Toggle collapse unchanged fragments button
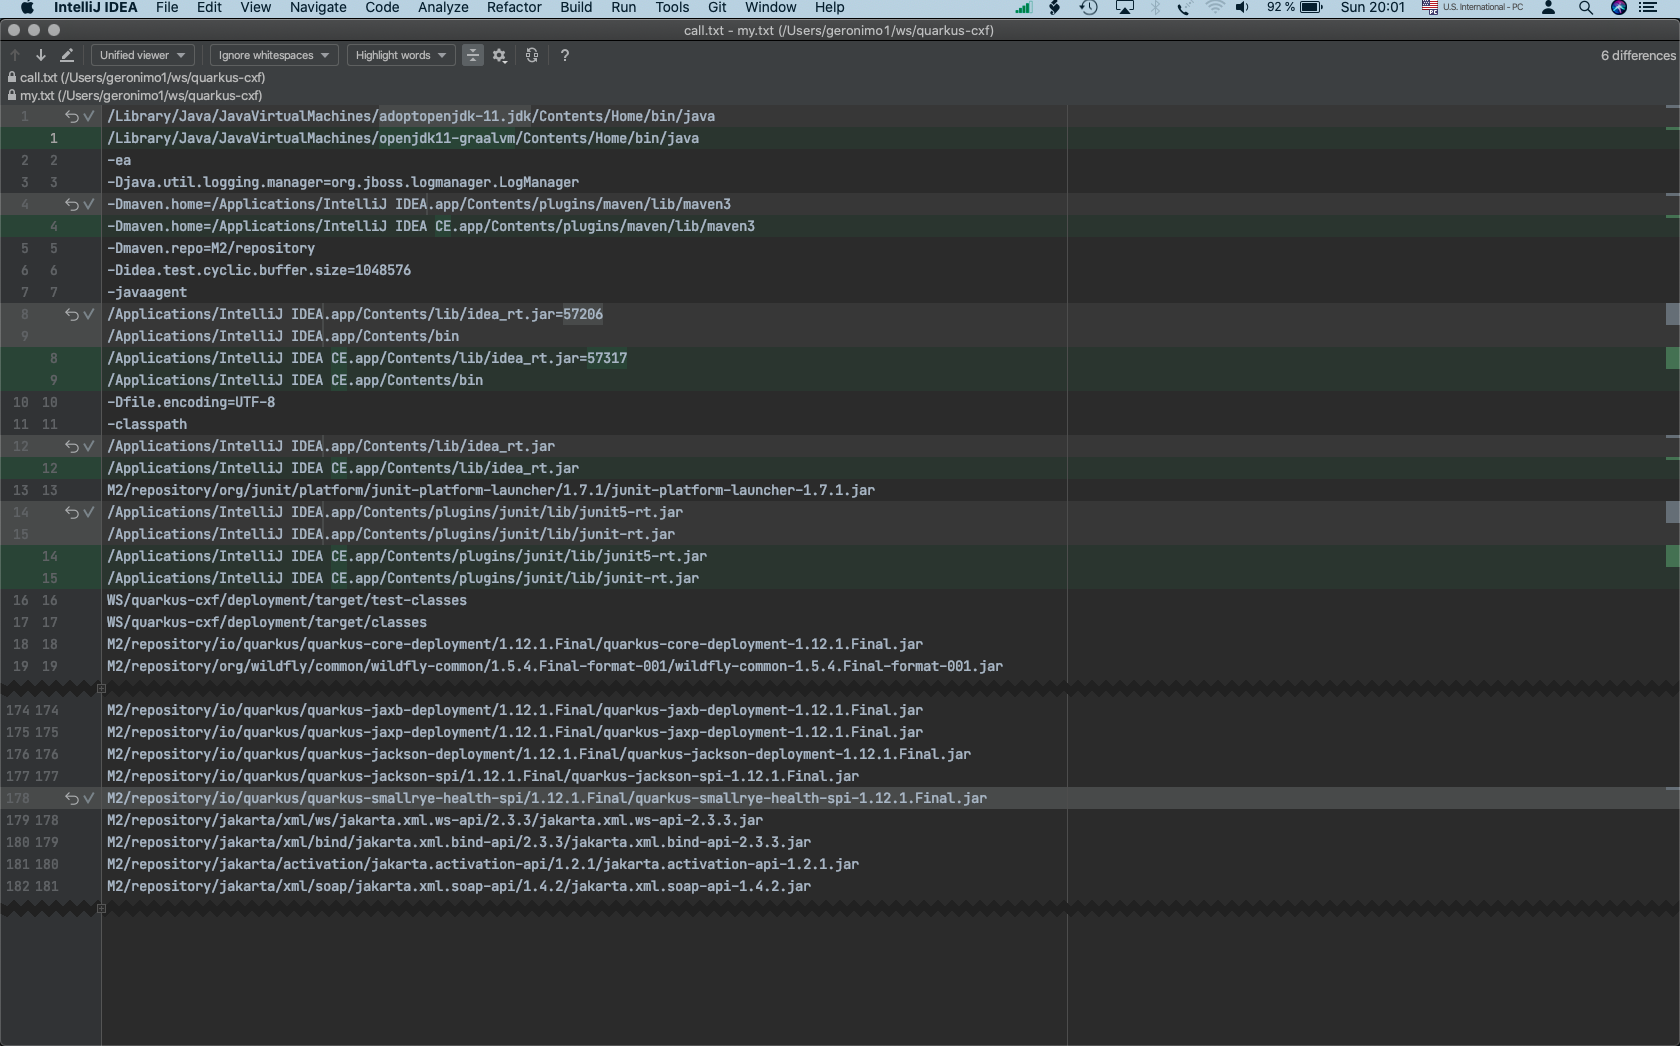Viewport: 1680px width, 1046px height. [473, 55]
